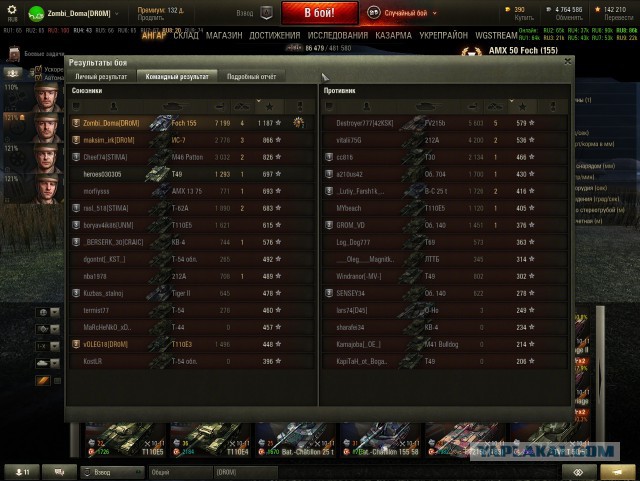
Task: Close the «Результаты боя» window
Action: (567, 61)
